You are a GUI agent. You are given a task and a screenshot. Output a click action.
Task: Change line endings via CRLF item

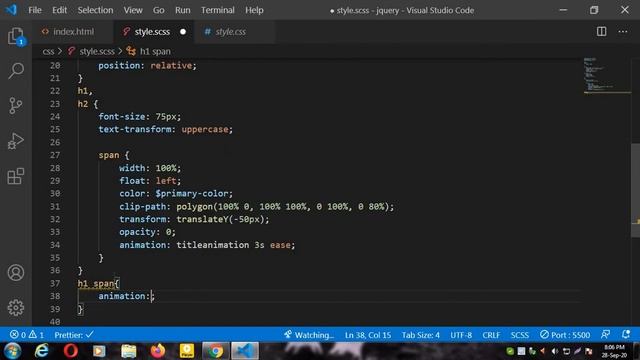pyautogui.click(x=491, y=335)
